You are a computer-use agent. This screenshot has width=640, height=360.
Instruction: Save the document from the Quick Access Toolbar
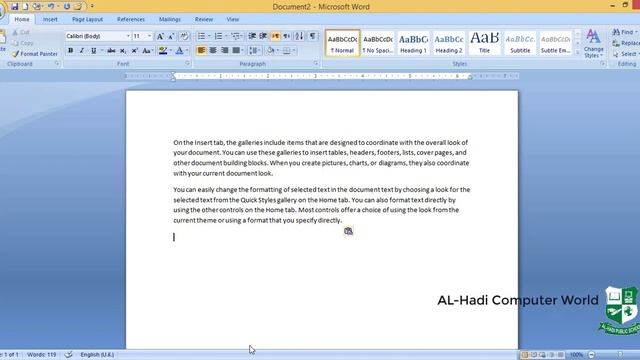(15, 7)
